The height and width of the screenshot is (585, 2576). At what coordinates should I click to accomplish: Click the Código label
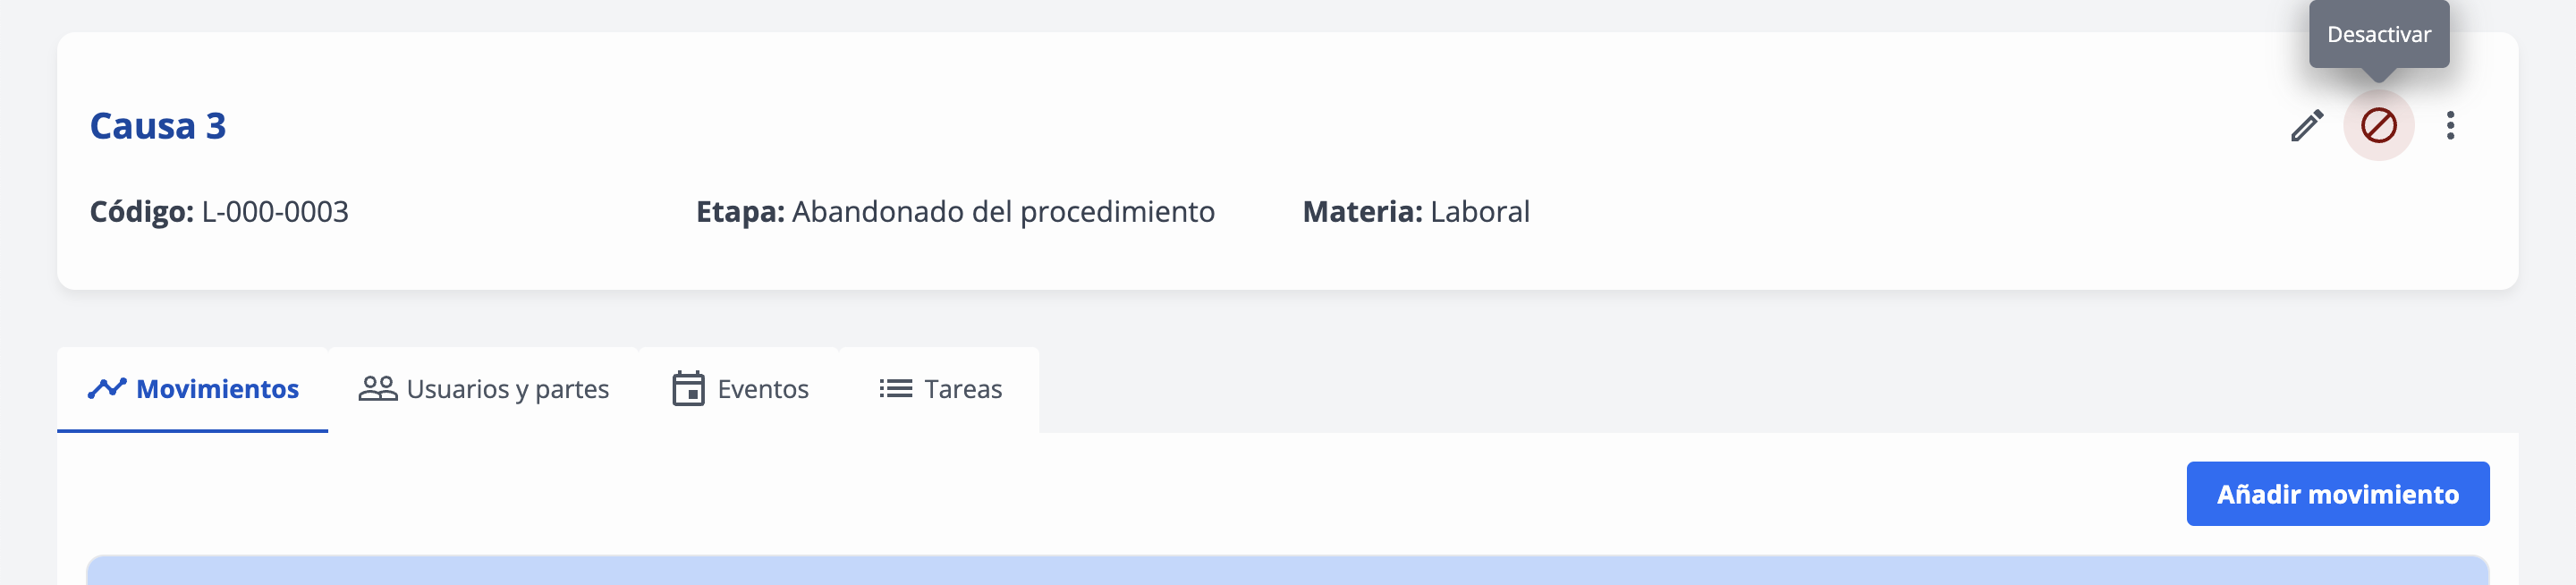142,212
